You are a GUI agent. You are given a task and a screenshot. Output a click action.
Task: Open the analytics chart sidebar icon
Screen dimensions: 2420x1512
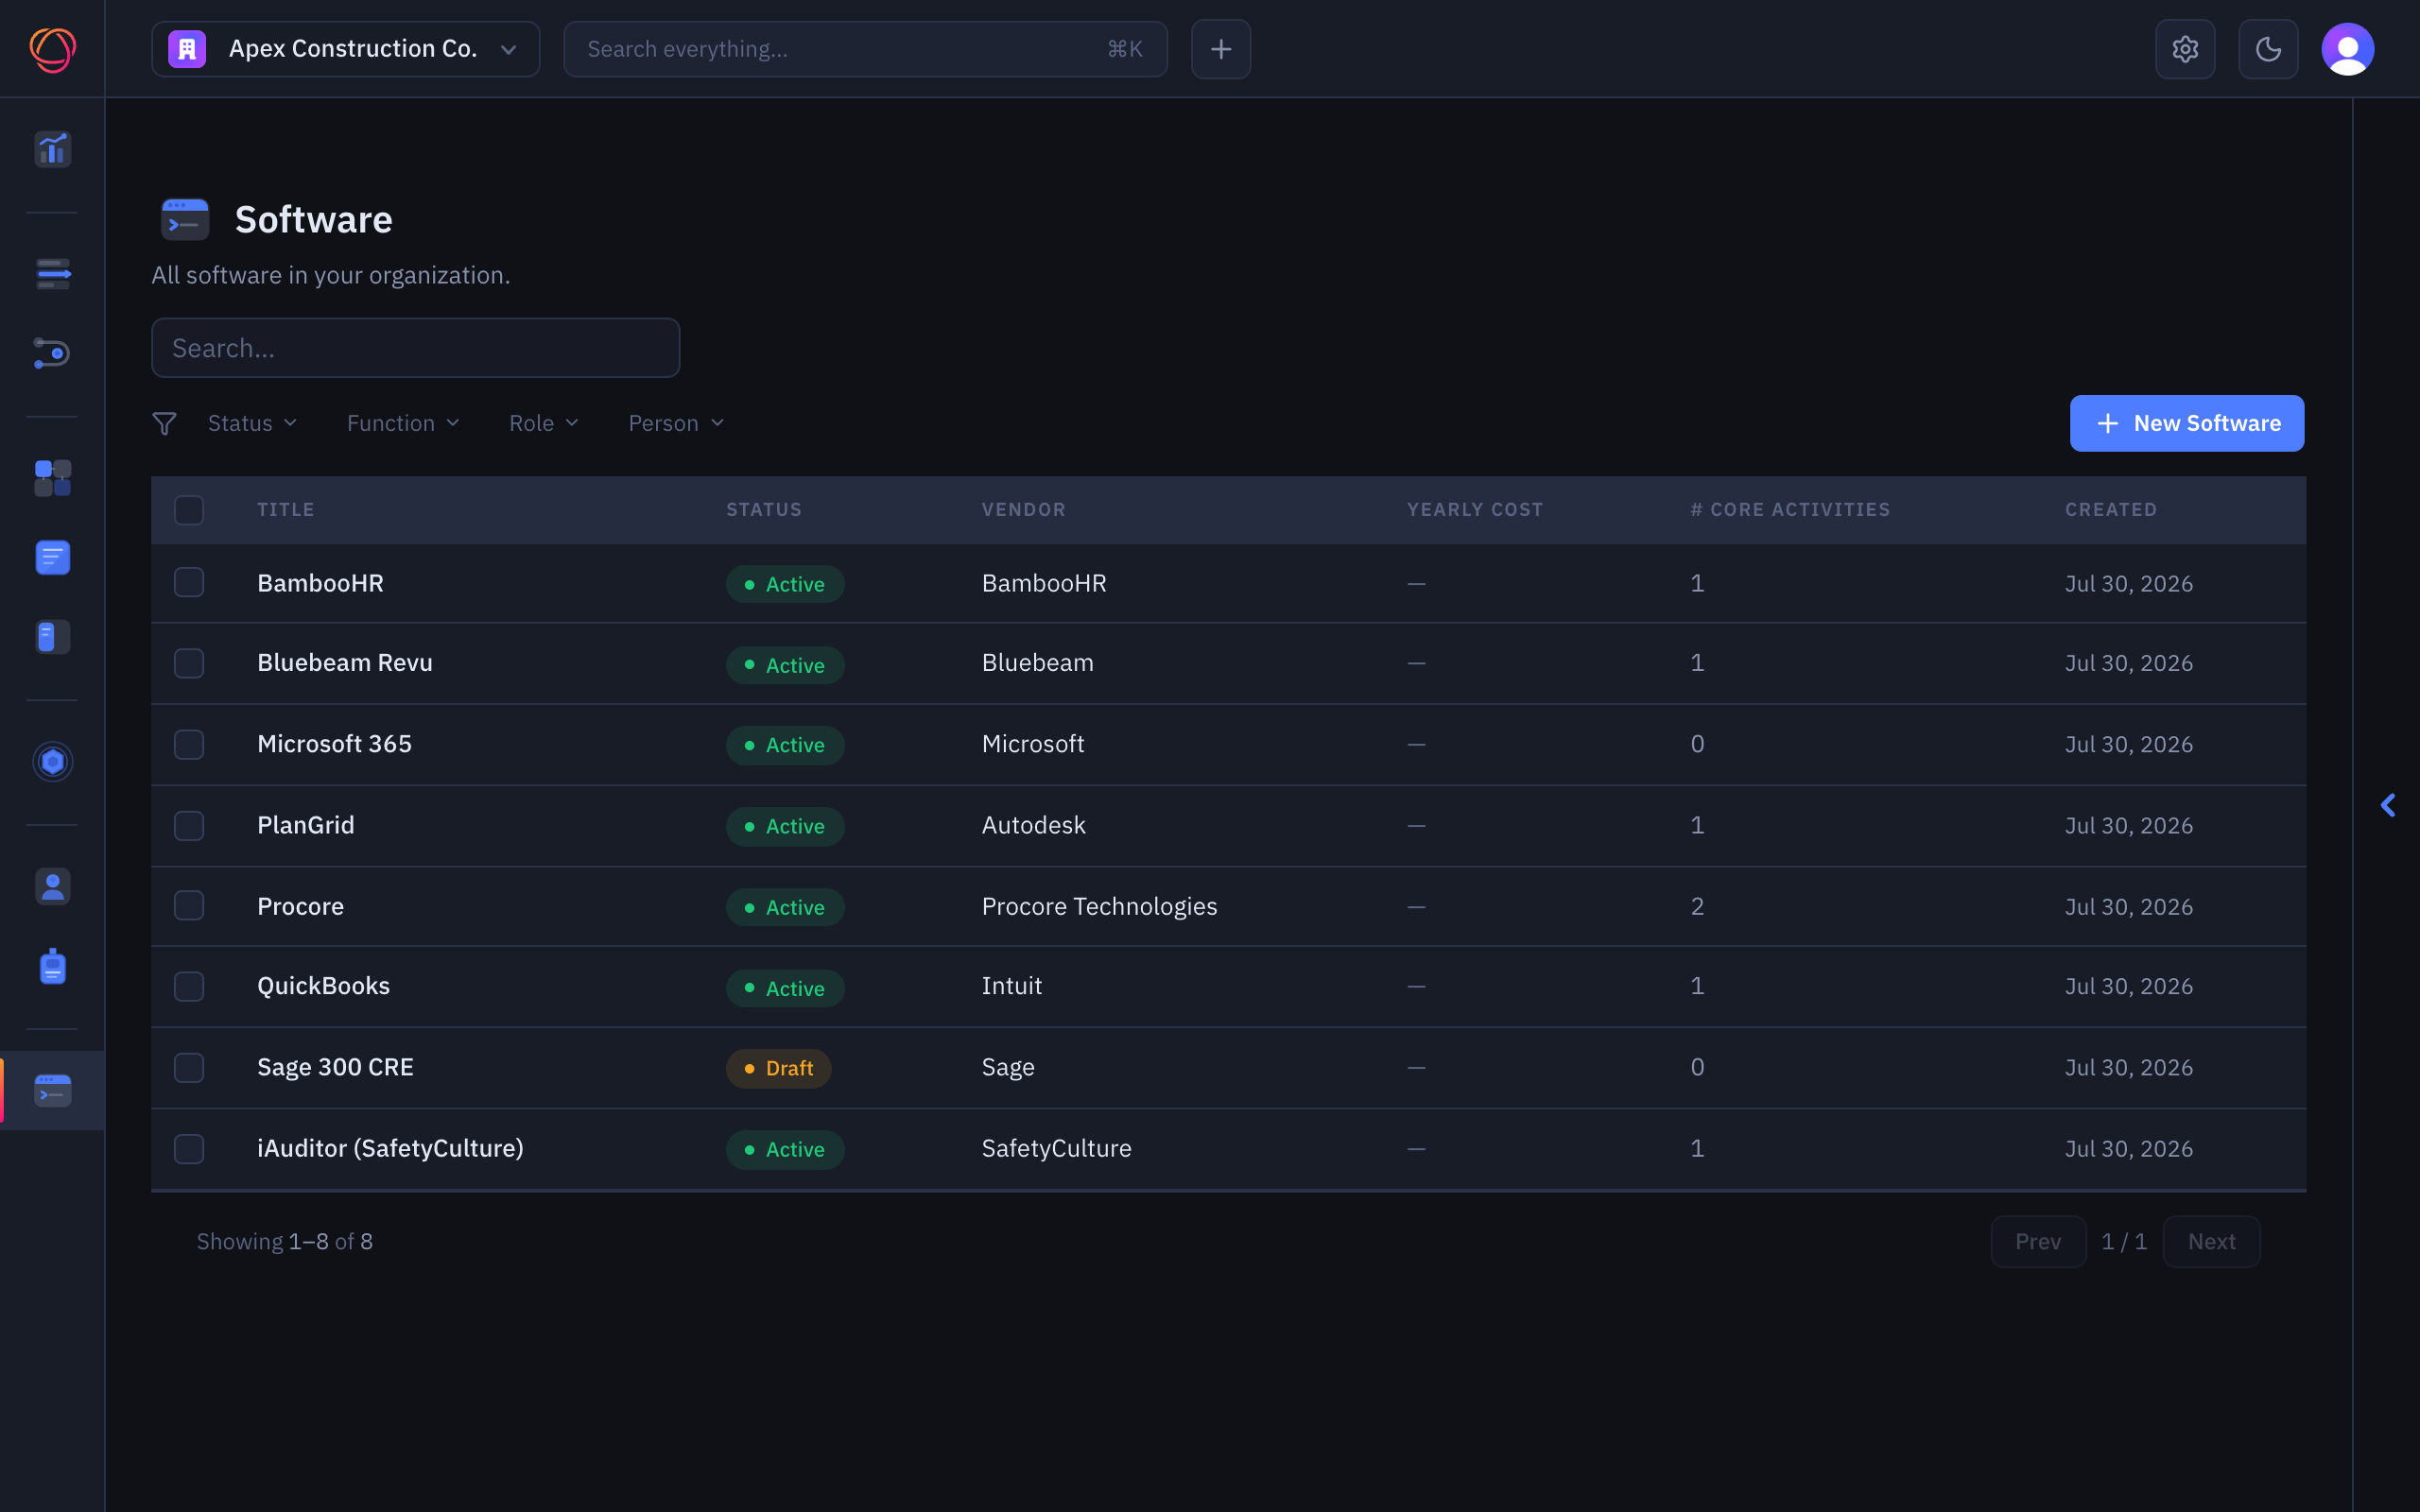point(52,150)
